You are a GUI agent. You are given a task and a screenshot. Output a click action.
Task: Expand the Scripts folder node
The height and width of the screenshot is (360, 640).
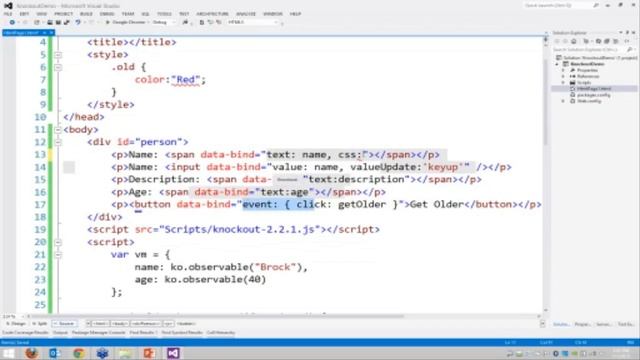pyautogui.click(x=564, y=82)
